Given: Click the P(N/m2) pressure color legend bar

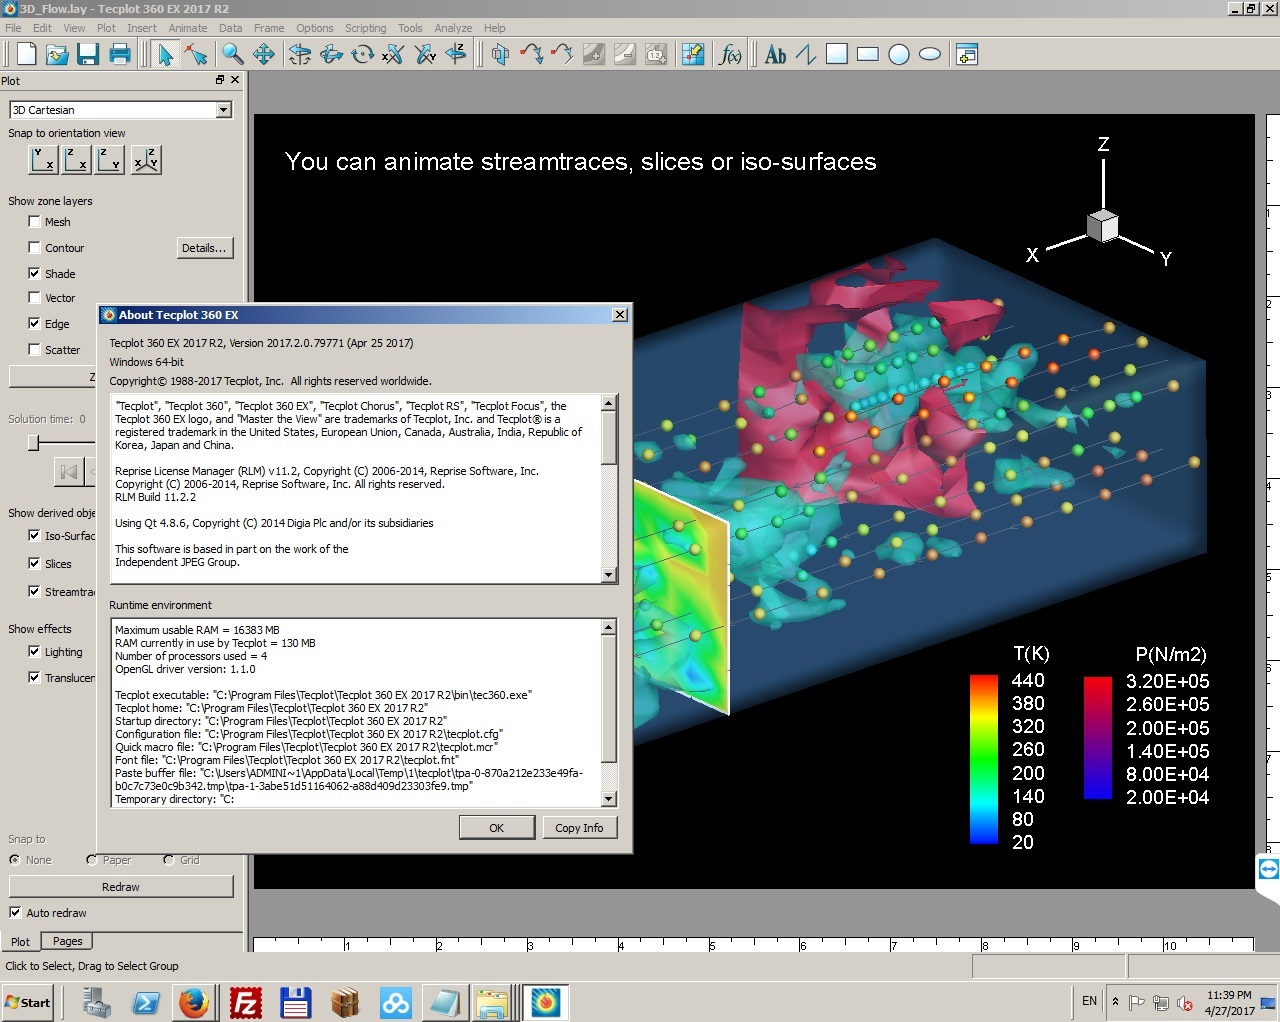Looking at the screenshot, I should pos(1098,738).
